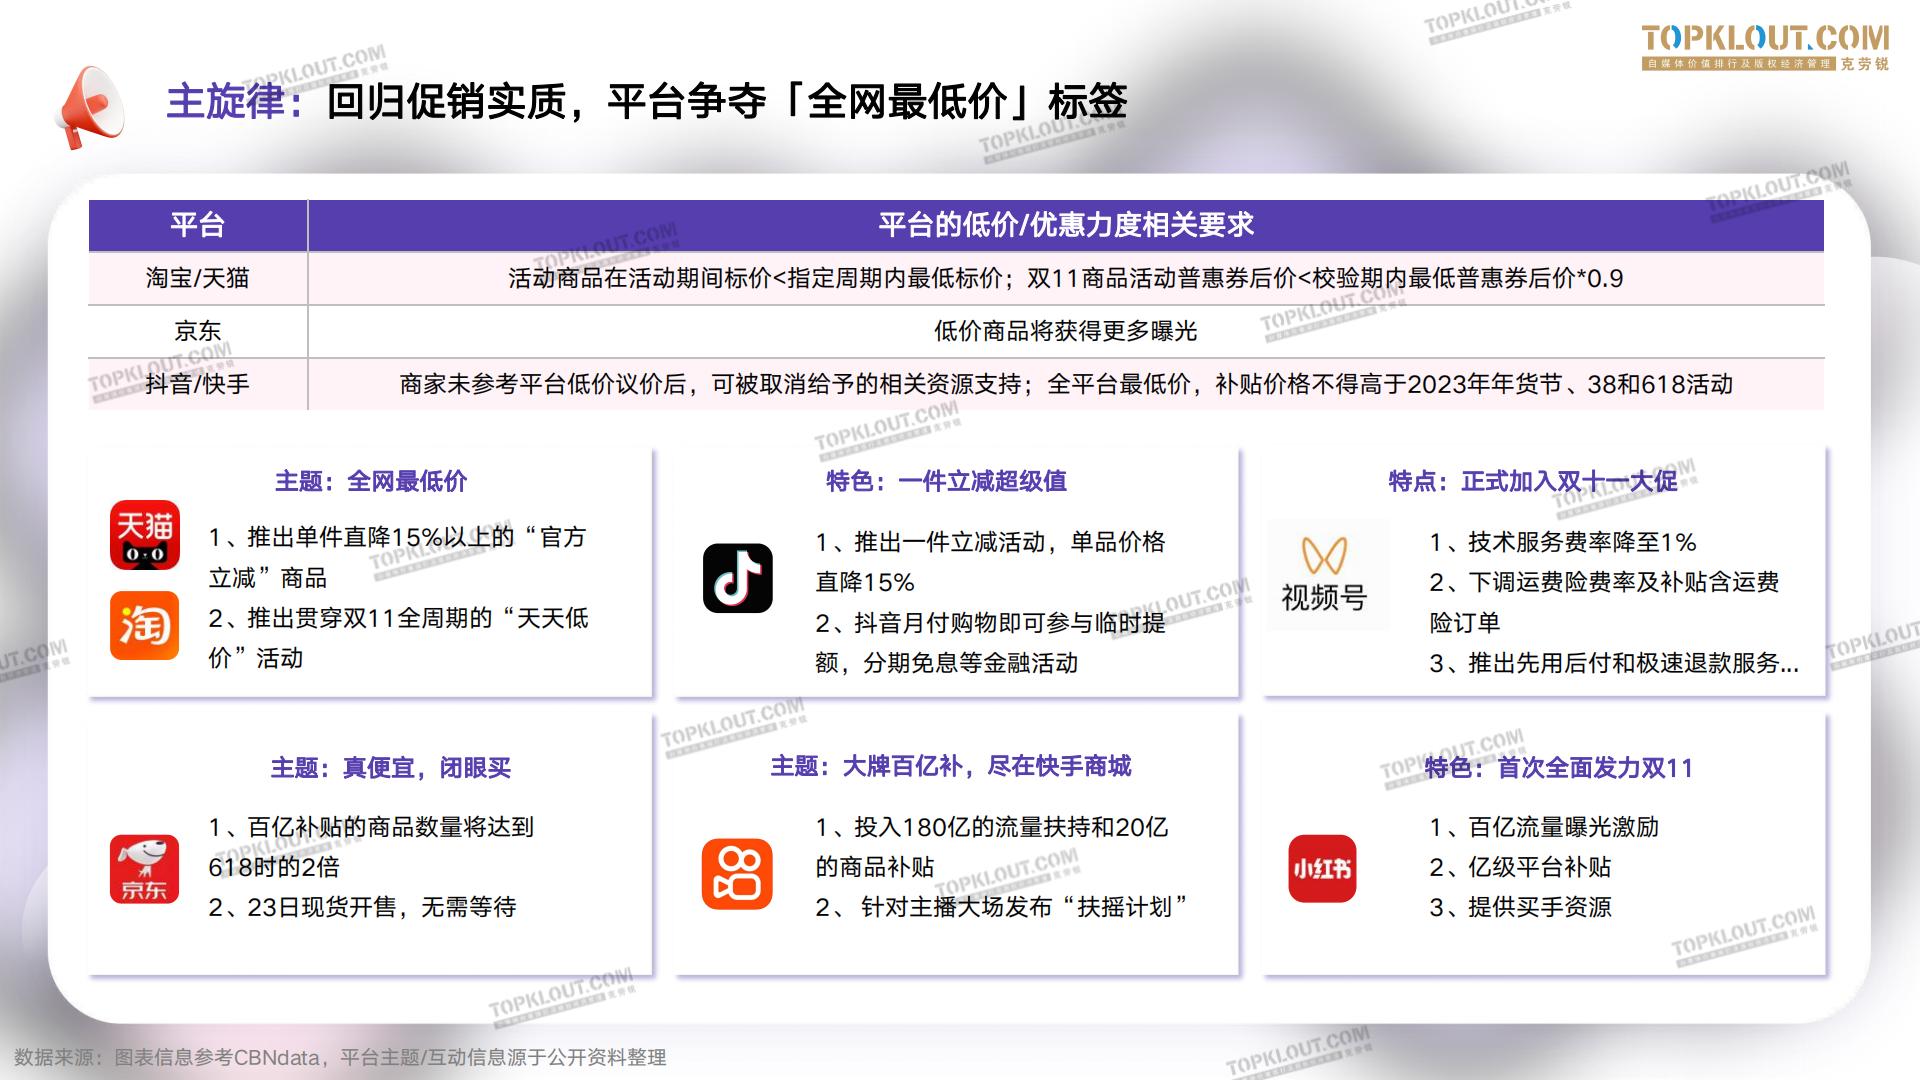Click the Douyin TikTok logo icon
The width and height of the screenshot is (1920, 1080).
(x=738, y=578)
